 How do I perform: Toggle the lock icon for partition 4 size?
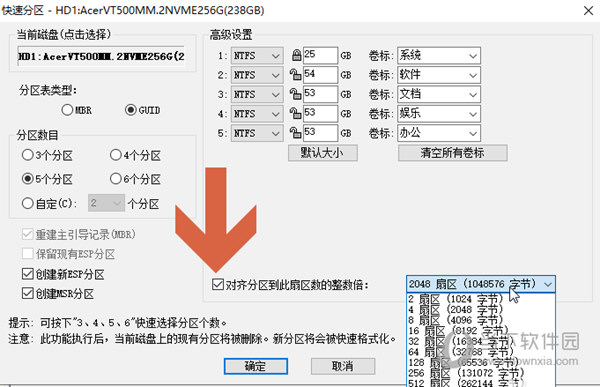pyautogui.click(x=295, y=114)
